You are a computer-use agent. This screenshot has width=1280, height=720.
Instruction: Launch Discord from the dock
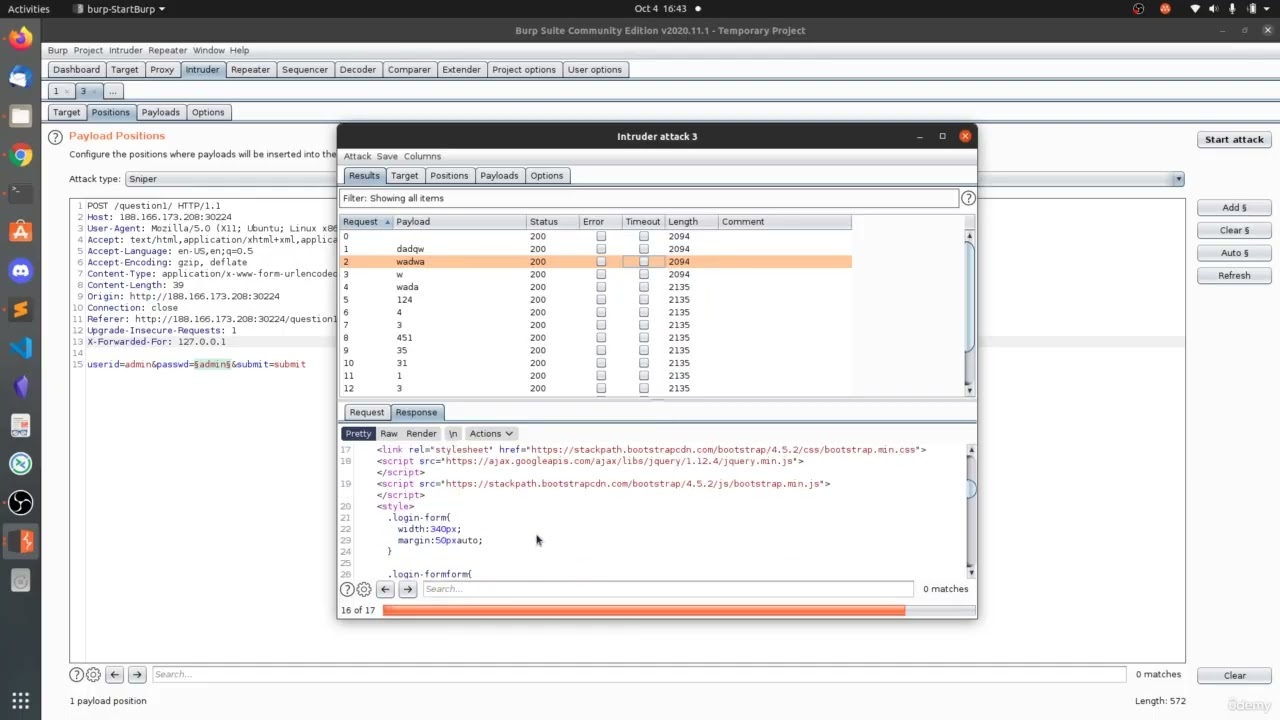tap(20, 271)
